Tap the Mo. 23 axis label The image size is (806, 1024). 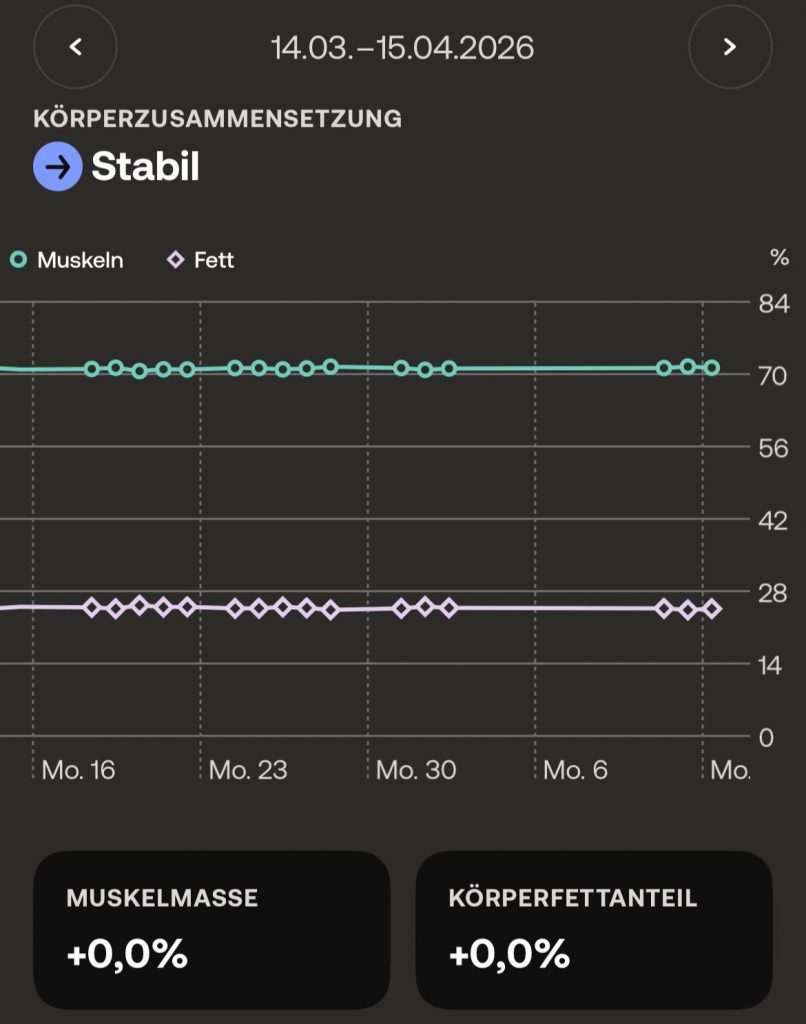click(x=248, y=771)
